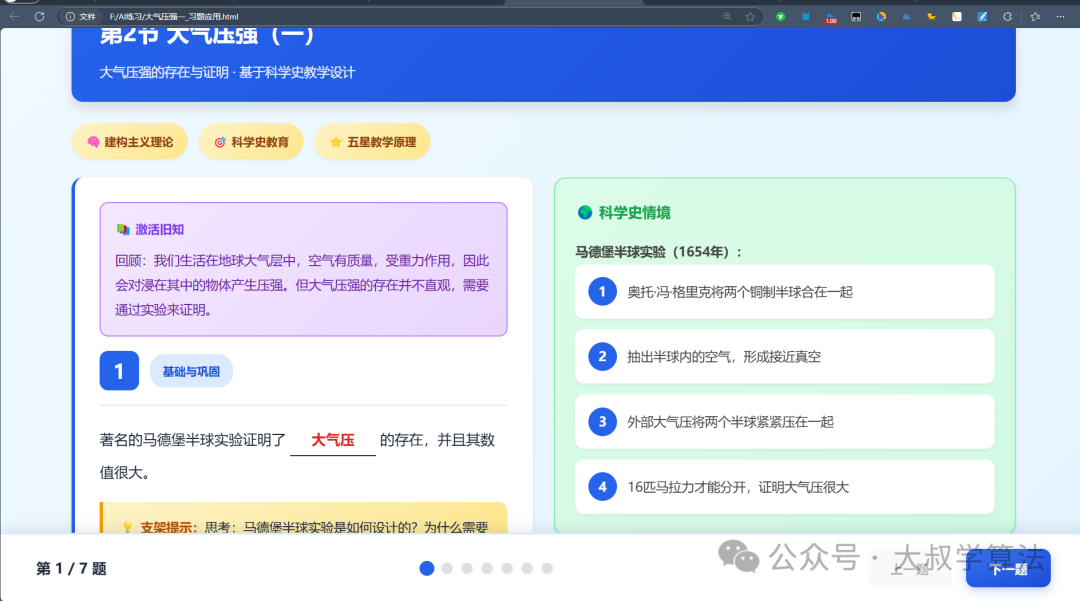Click numbered badge 1 beside 基础与巩固
The width and height of the screenshot is (1080, 601).
coord(119,370)
